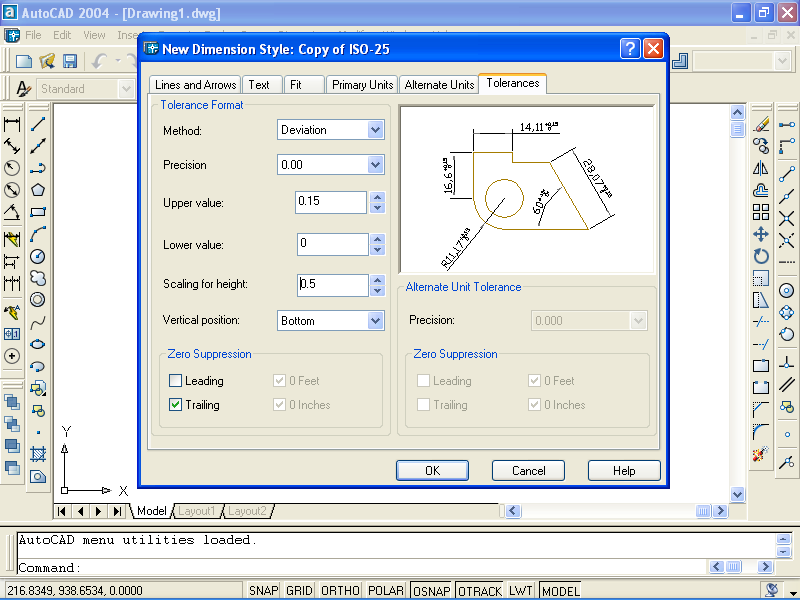Select the Erase modify tool
This screenshot has height=600, width=800.
[761, 124]
